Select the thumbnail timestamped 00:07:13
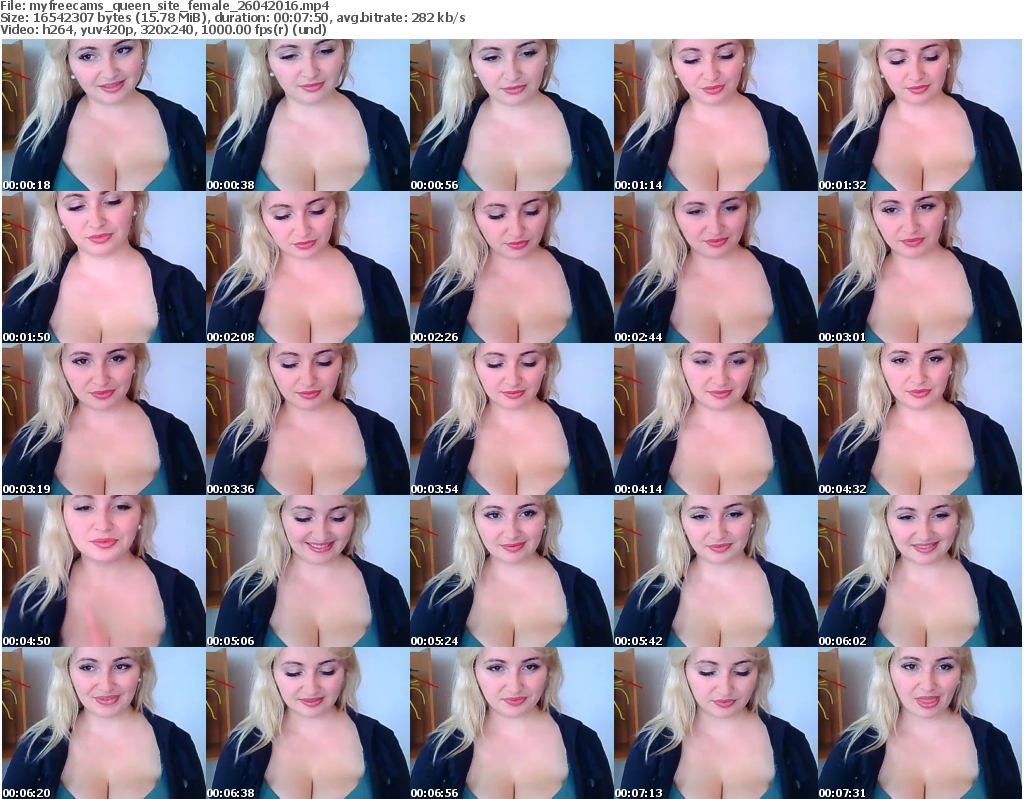The width and height of the screenshot is (1024, 799). pyautogui.click(x=715, y=723)
